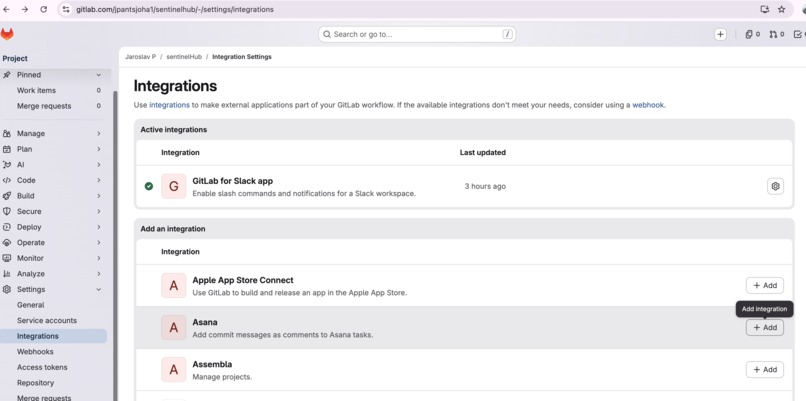The width and height of the screenshot is (806, 401).
Task: Click the GitLab tanuki logo
Action: 7,34
